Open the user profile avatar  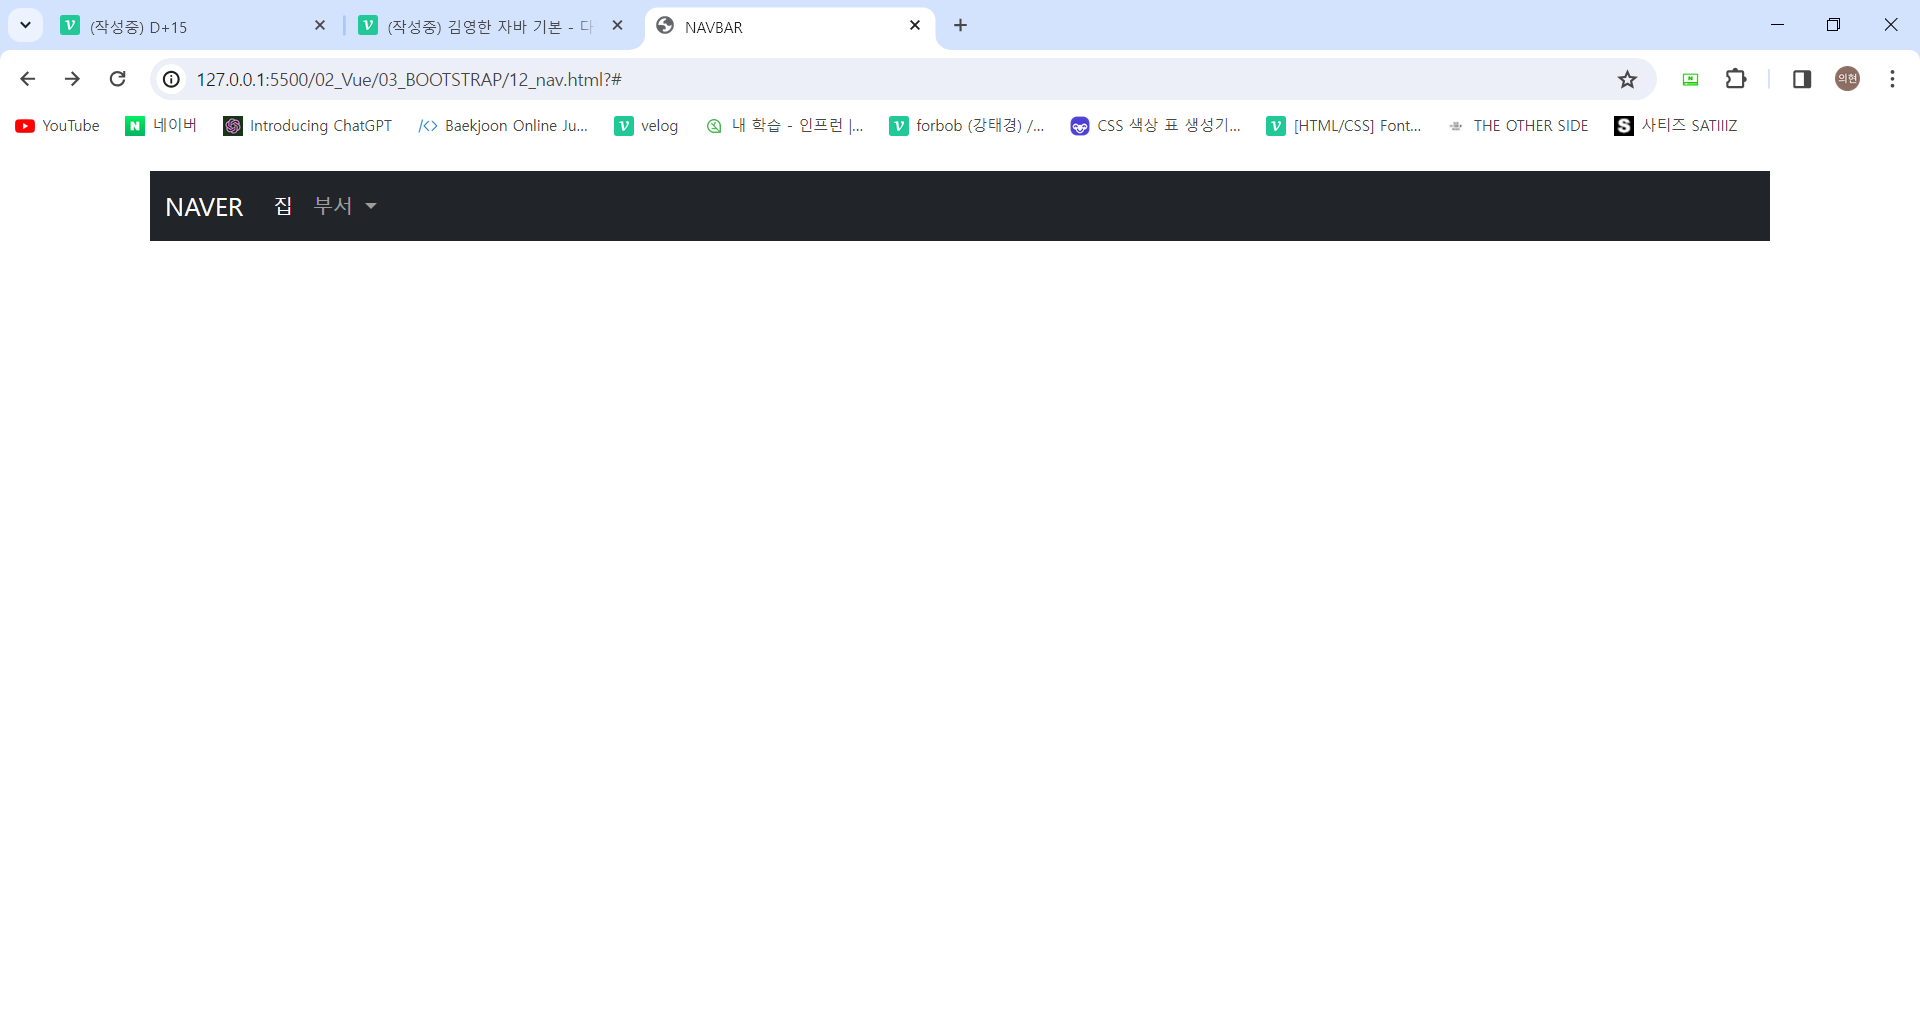1847,79
